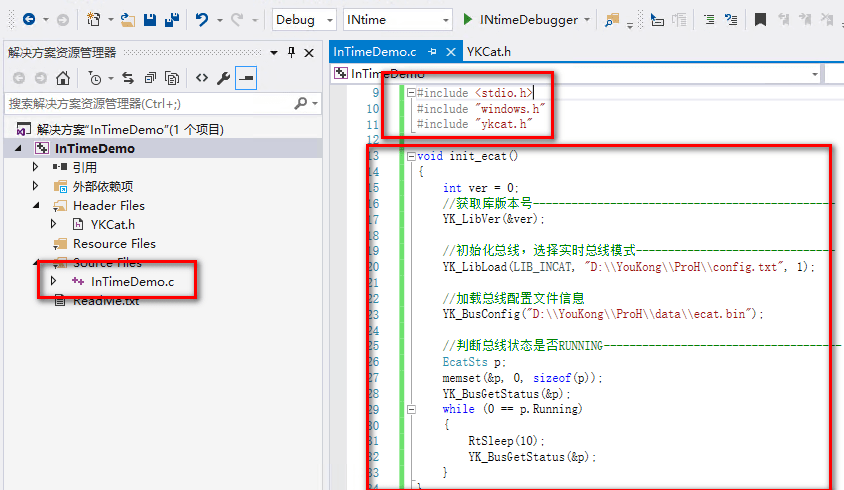This screenshot has height=490, width=844.
Task: Click the increase indent icon
Action: pyautogui.click(x=709, y=20)
